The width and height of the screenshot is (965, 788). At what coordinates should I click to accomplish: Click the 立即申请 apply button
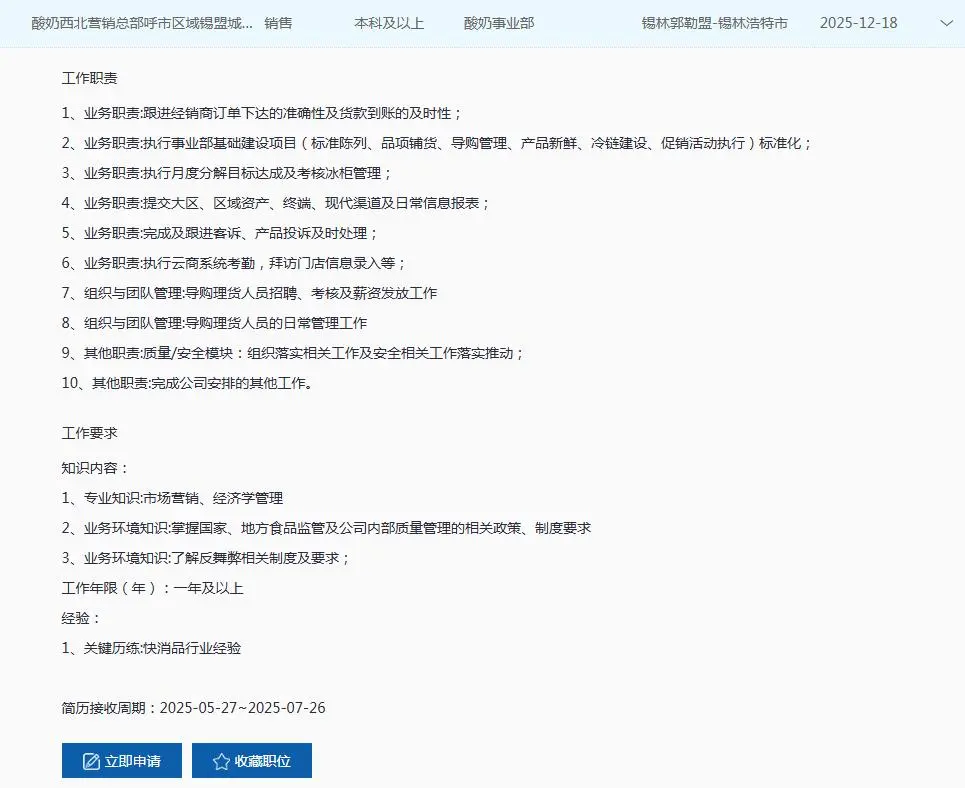121,761
